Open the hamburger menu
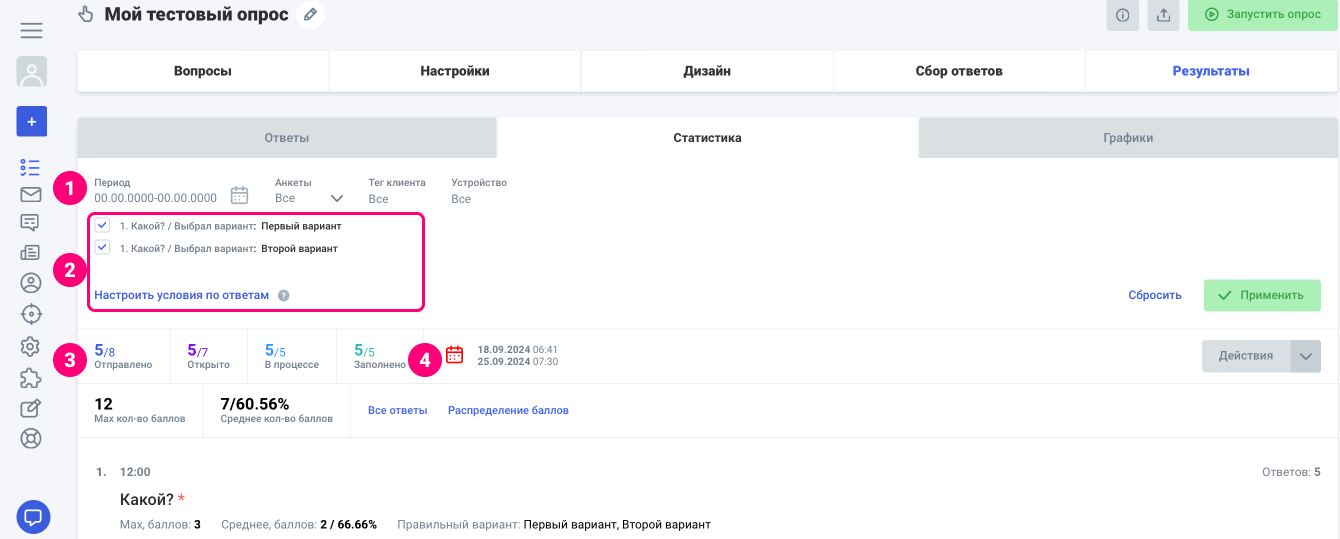The width and height of the screenshot is (1340, 539). pyautogui.click(x=32, y=30)
